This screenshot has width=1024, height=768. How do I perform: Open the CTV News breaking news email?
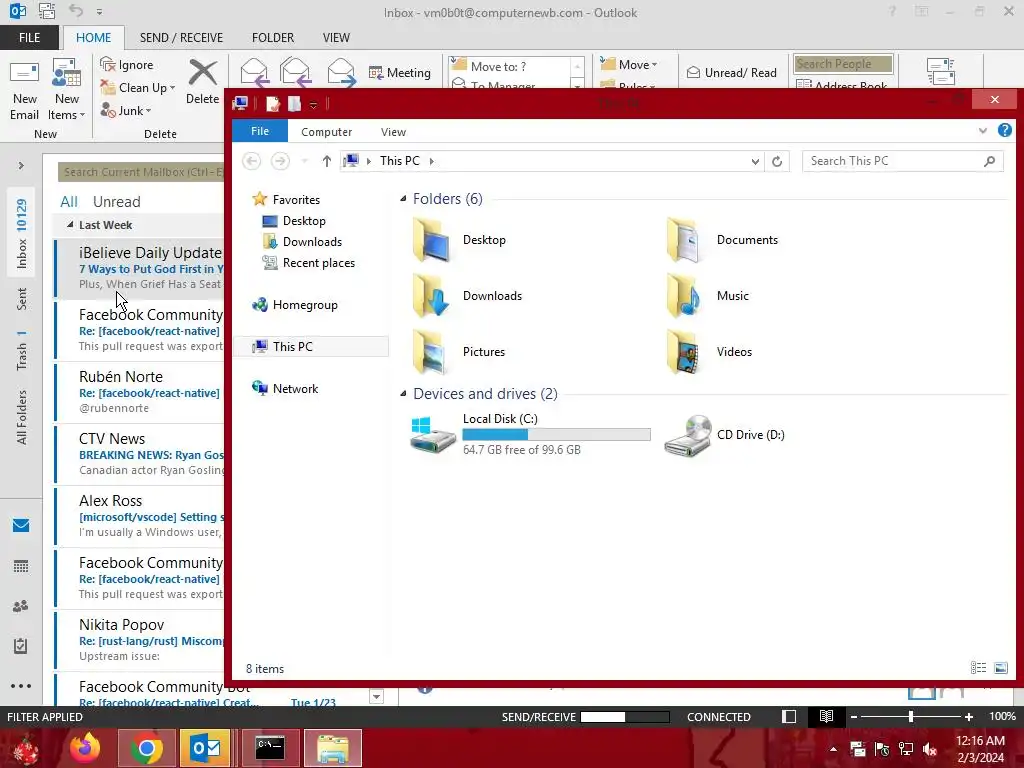[140, 454]
